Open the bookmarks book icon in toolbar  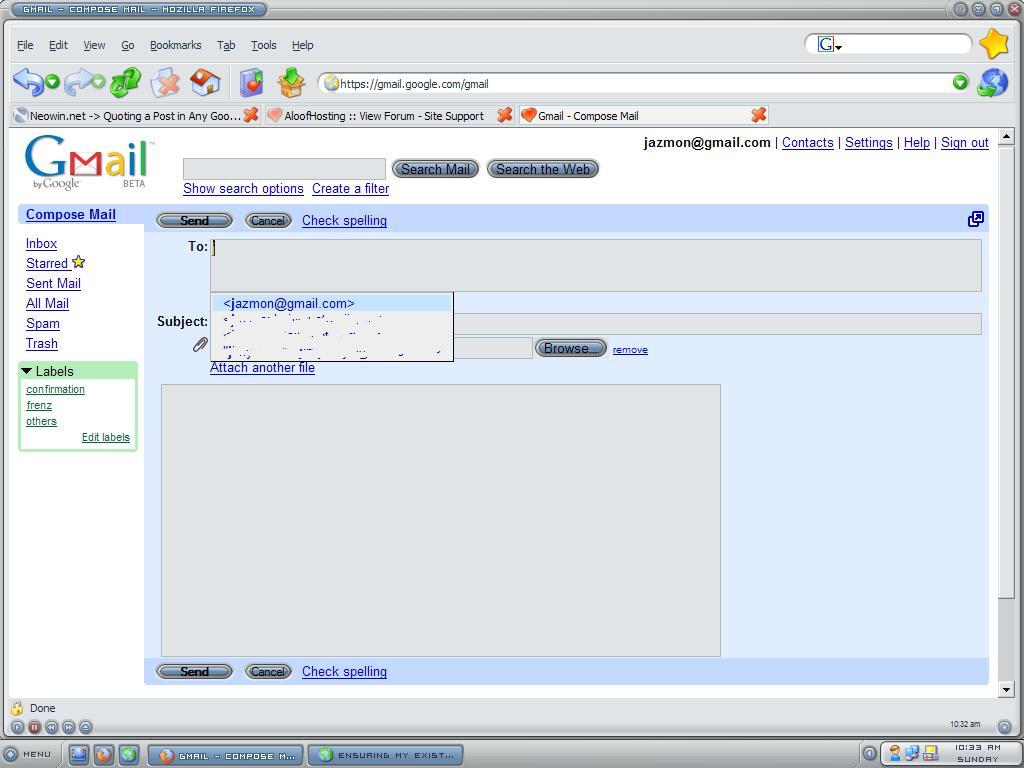pyautogui.click(x=251, y=83)
